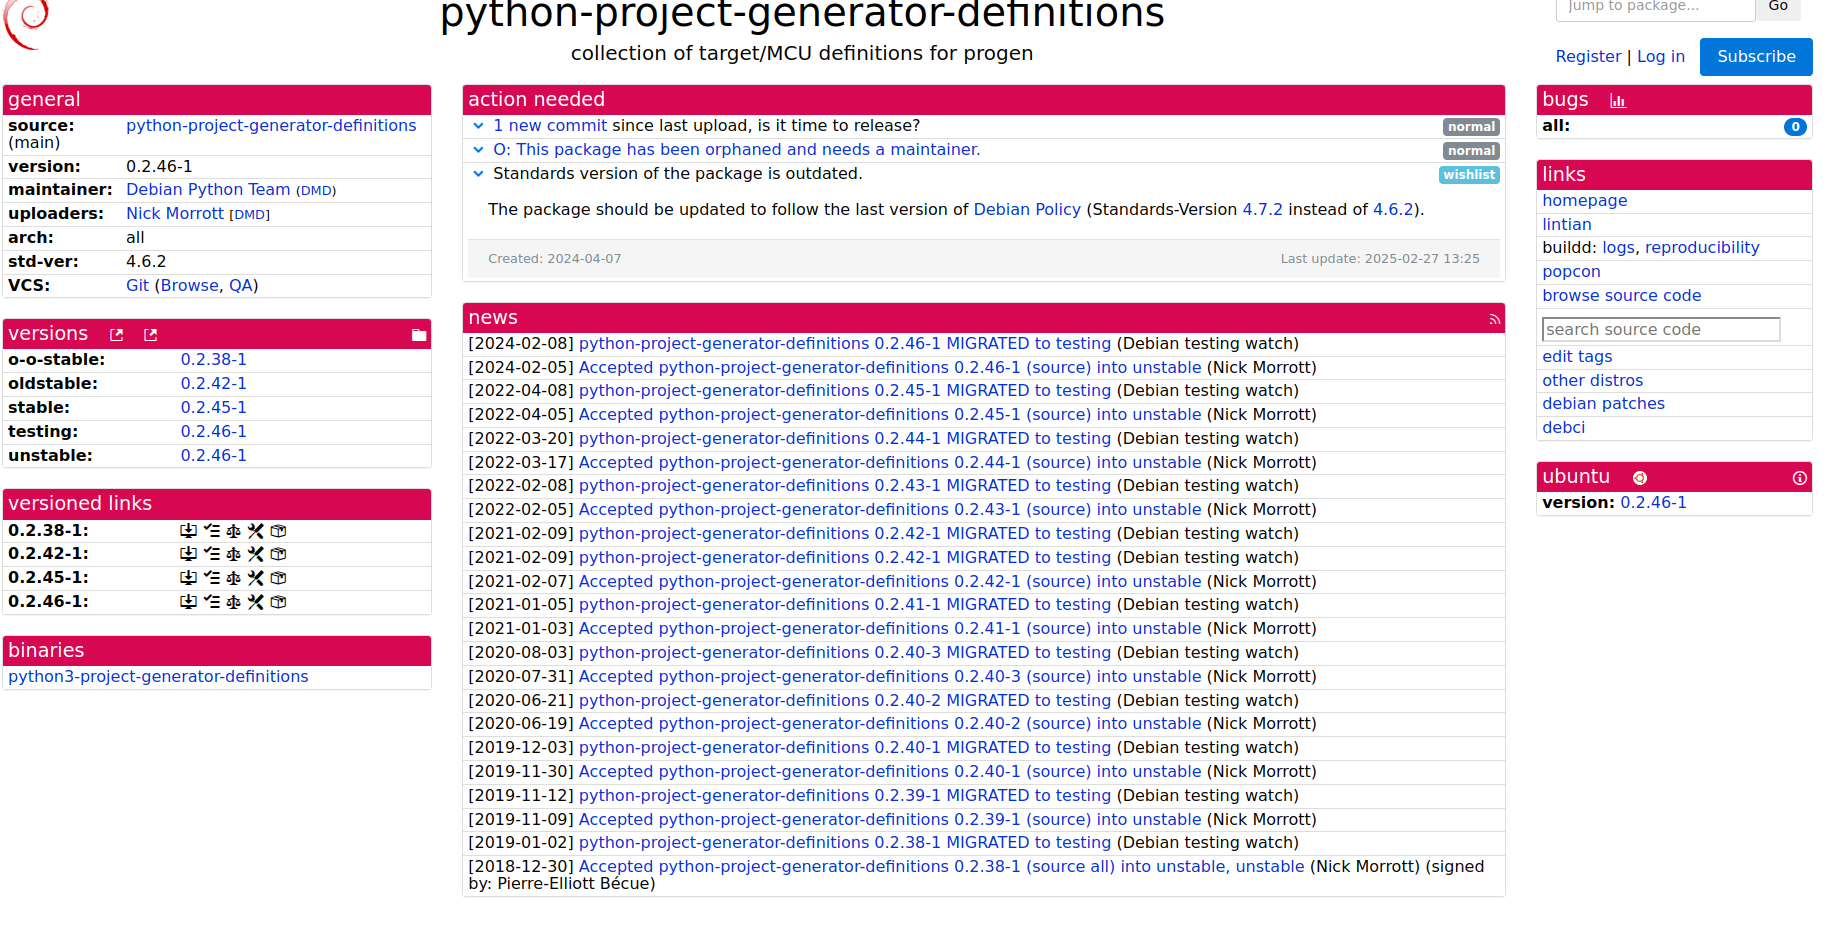1828x930 pixels.
Task: Open copyright scales icon for 0.2.46-1
Action: (233, 602)
